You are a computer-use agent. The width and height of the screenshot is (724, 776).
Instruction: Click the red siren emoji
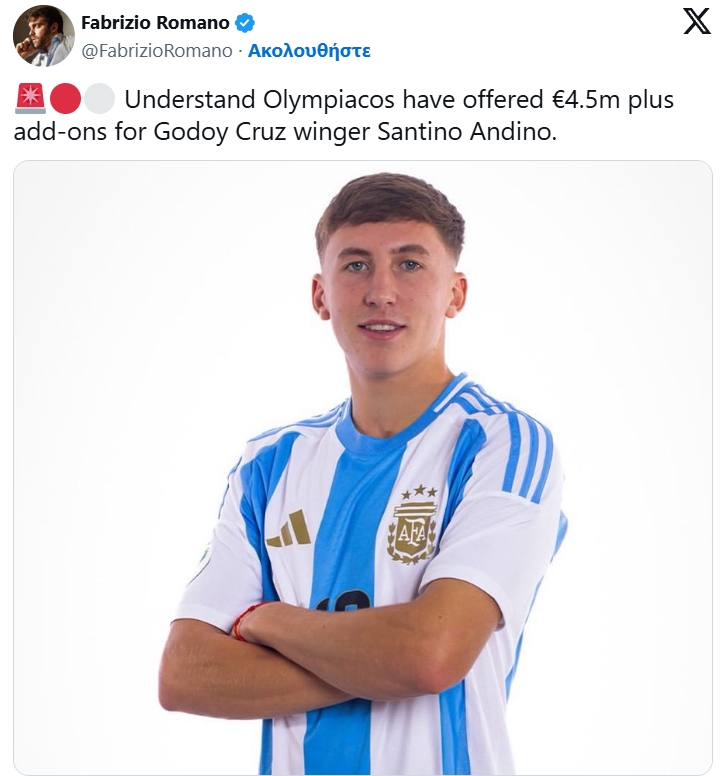tap(30, 99)
